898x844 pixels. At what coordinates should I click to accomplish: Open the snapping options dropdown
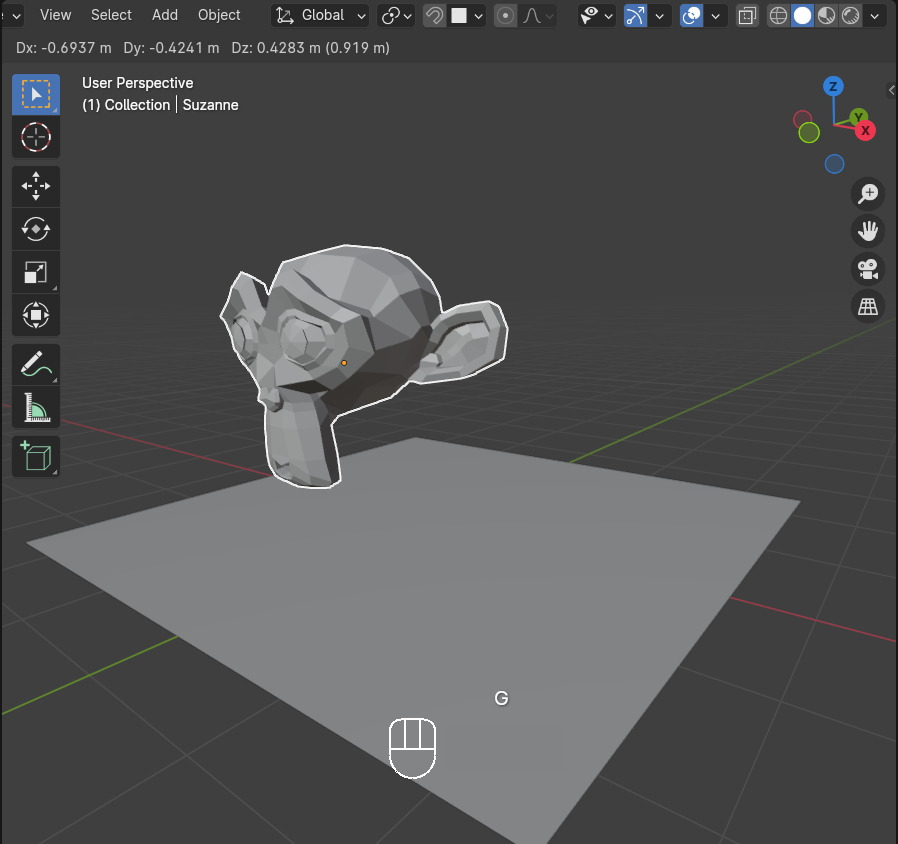coord(468,15)
